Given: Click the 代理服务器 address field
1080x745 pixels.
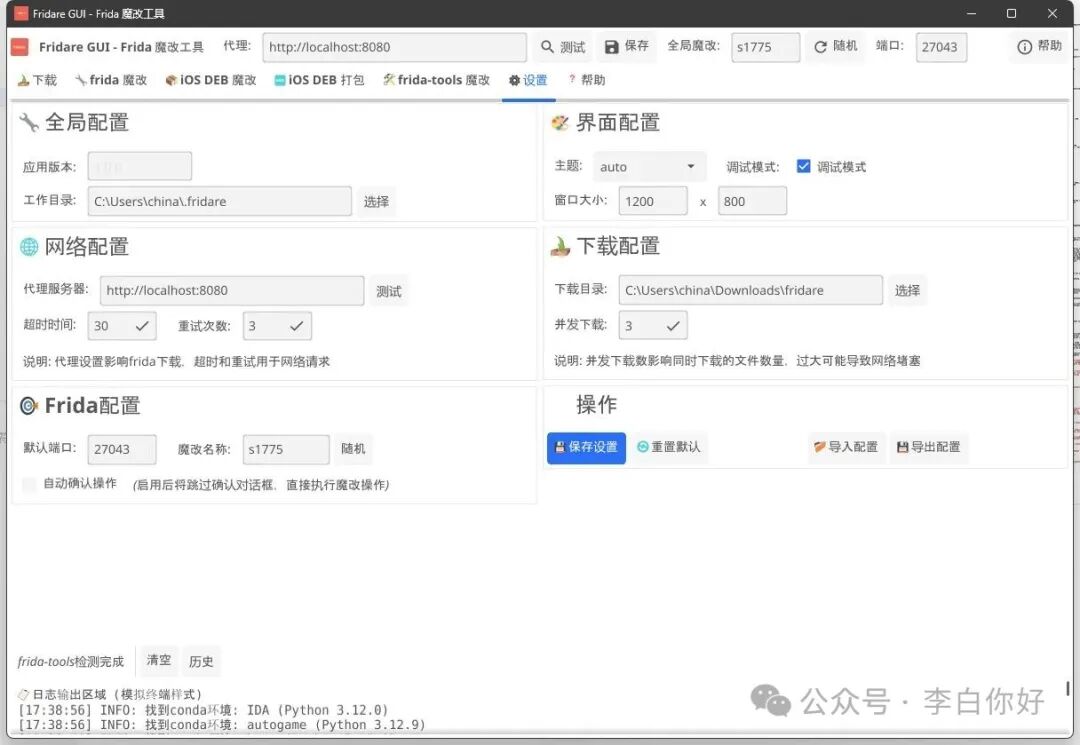Looking at the screenshot, I should (x=231, y=291).
